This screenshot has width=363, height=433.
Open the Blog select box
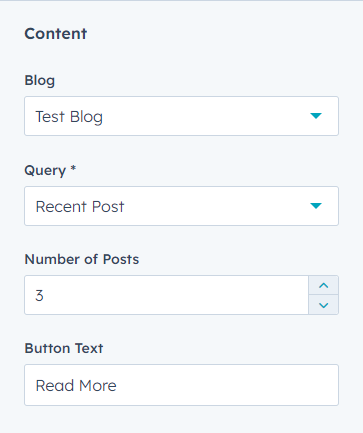click(181, 116)
